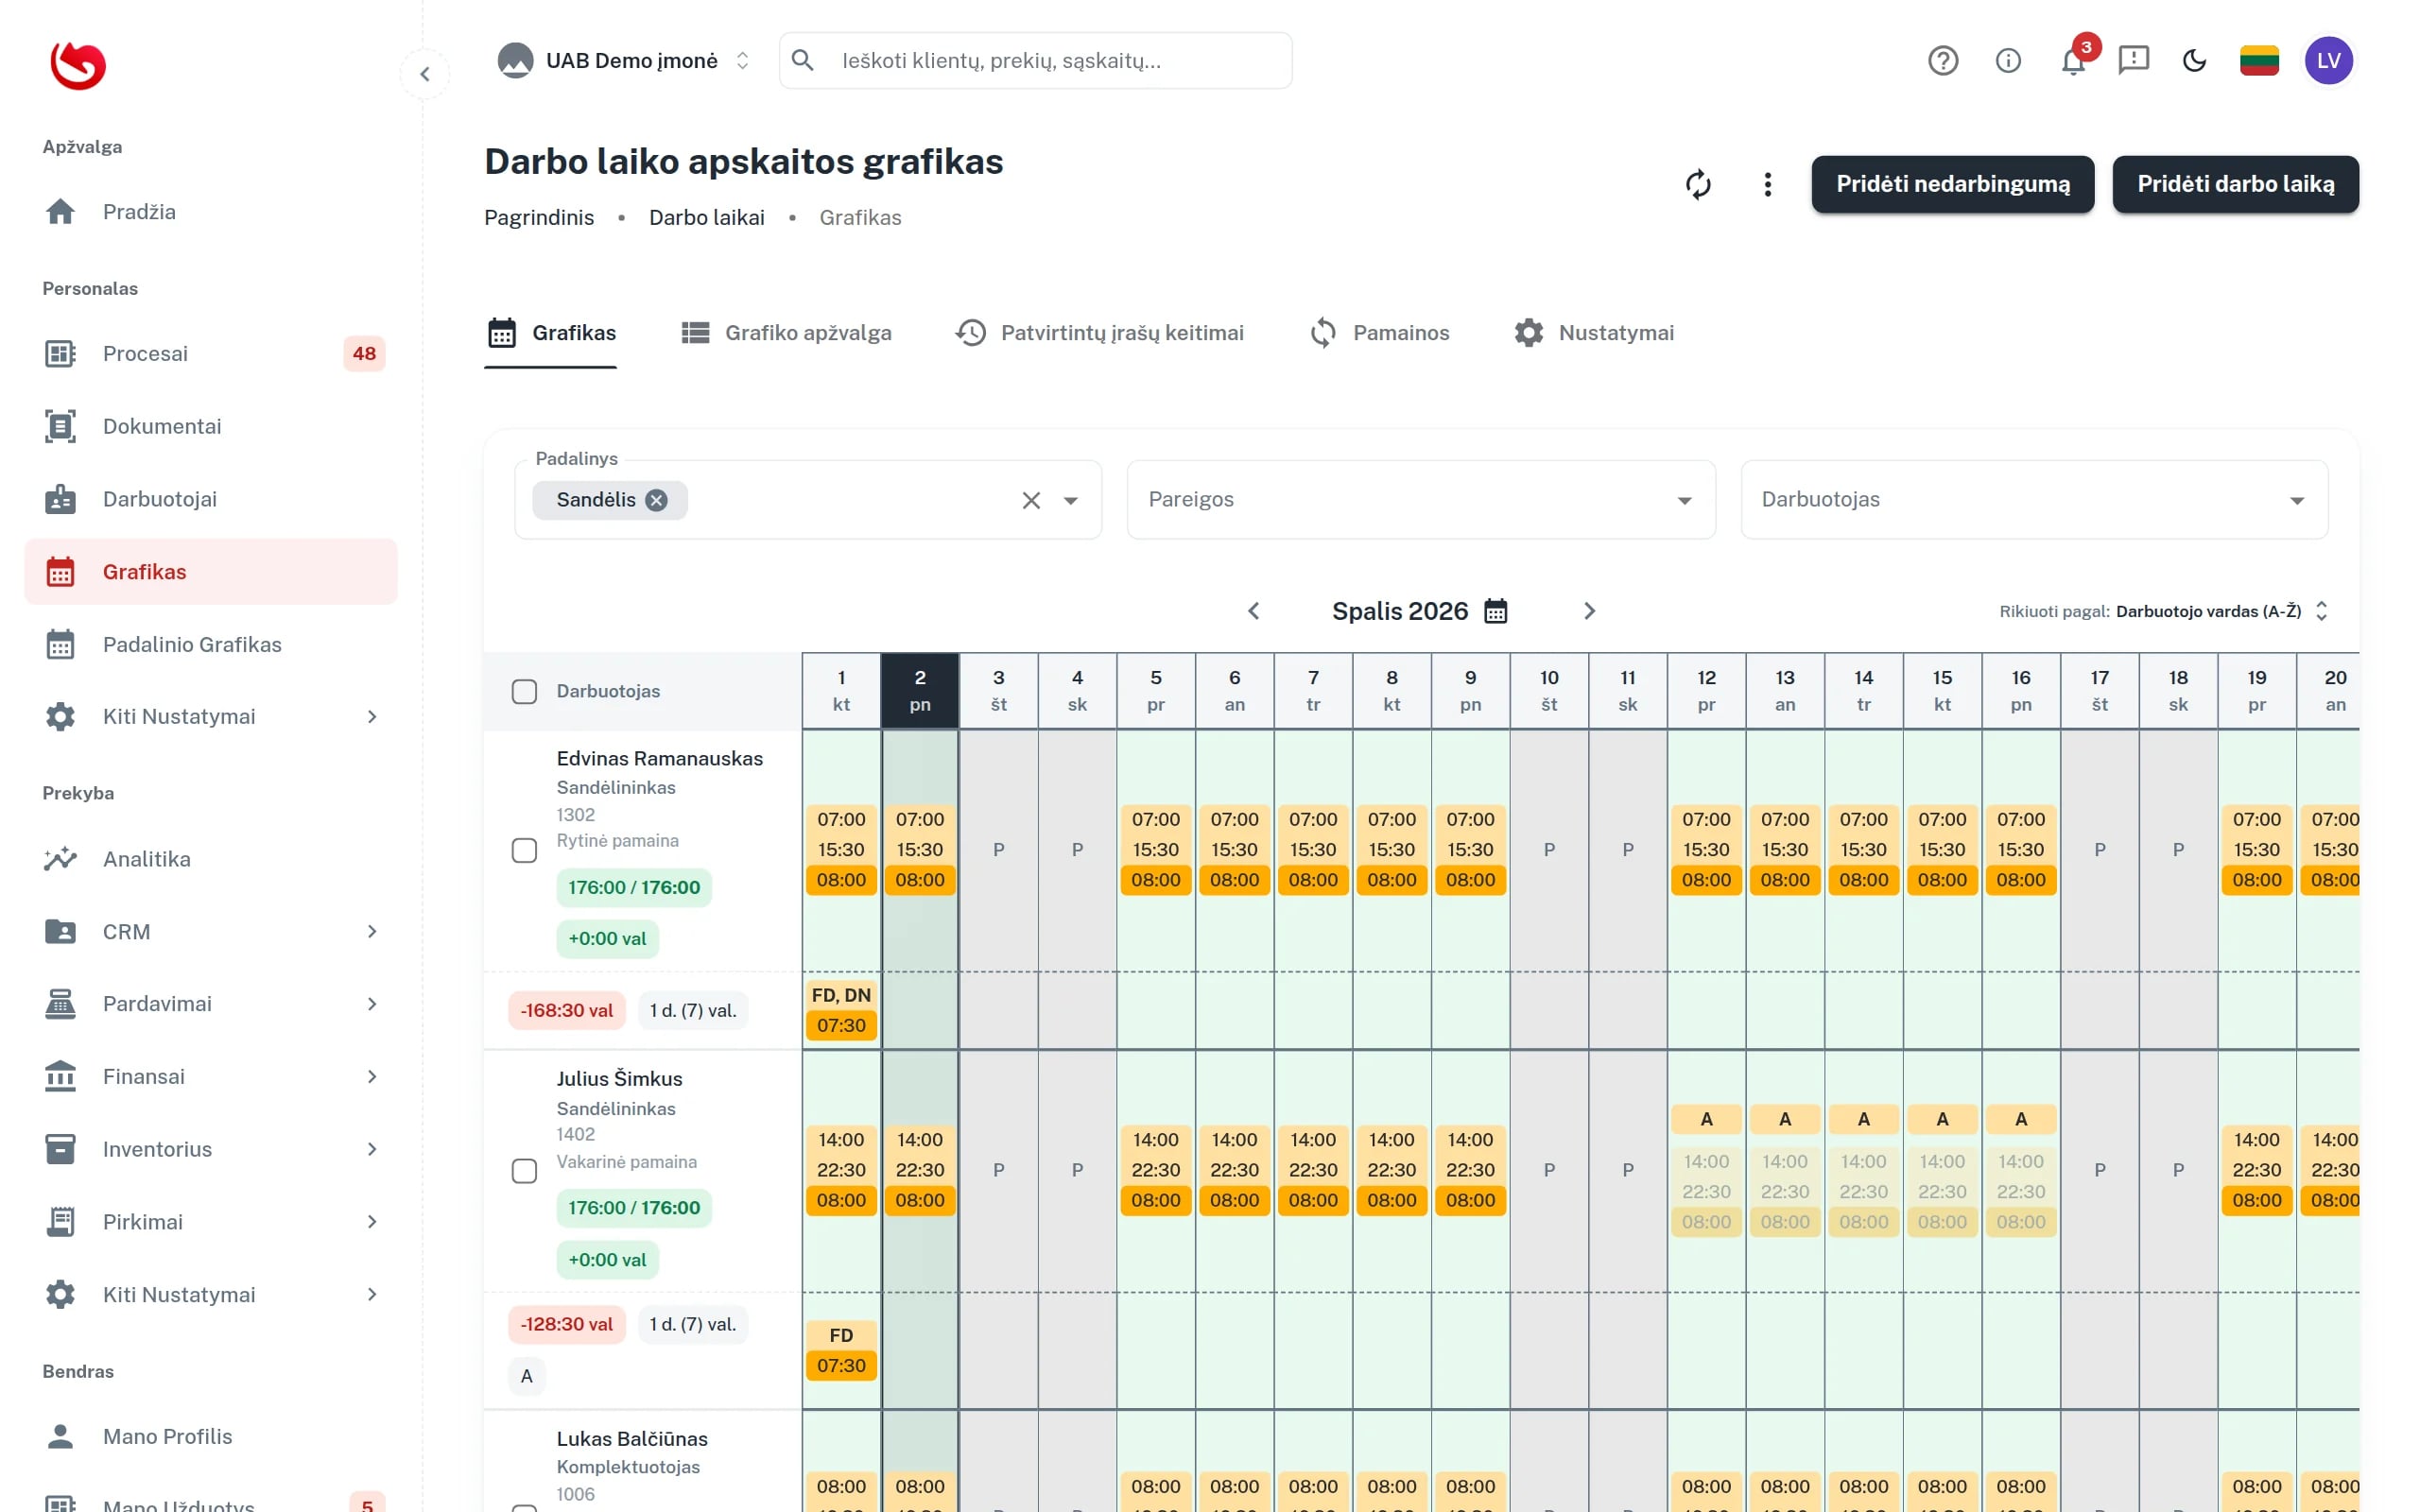Tick Julius Šimkus row checkbox
Image resolution: width=2420 pixels, height=1512 pixels.
[x=524, y=1170]
